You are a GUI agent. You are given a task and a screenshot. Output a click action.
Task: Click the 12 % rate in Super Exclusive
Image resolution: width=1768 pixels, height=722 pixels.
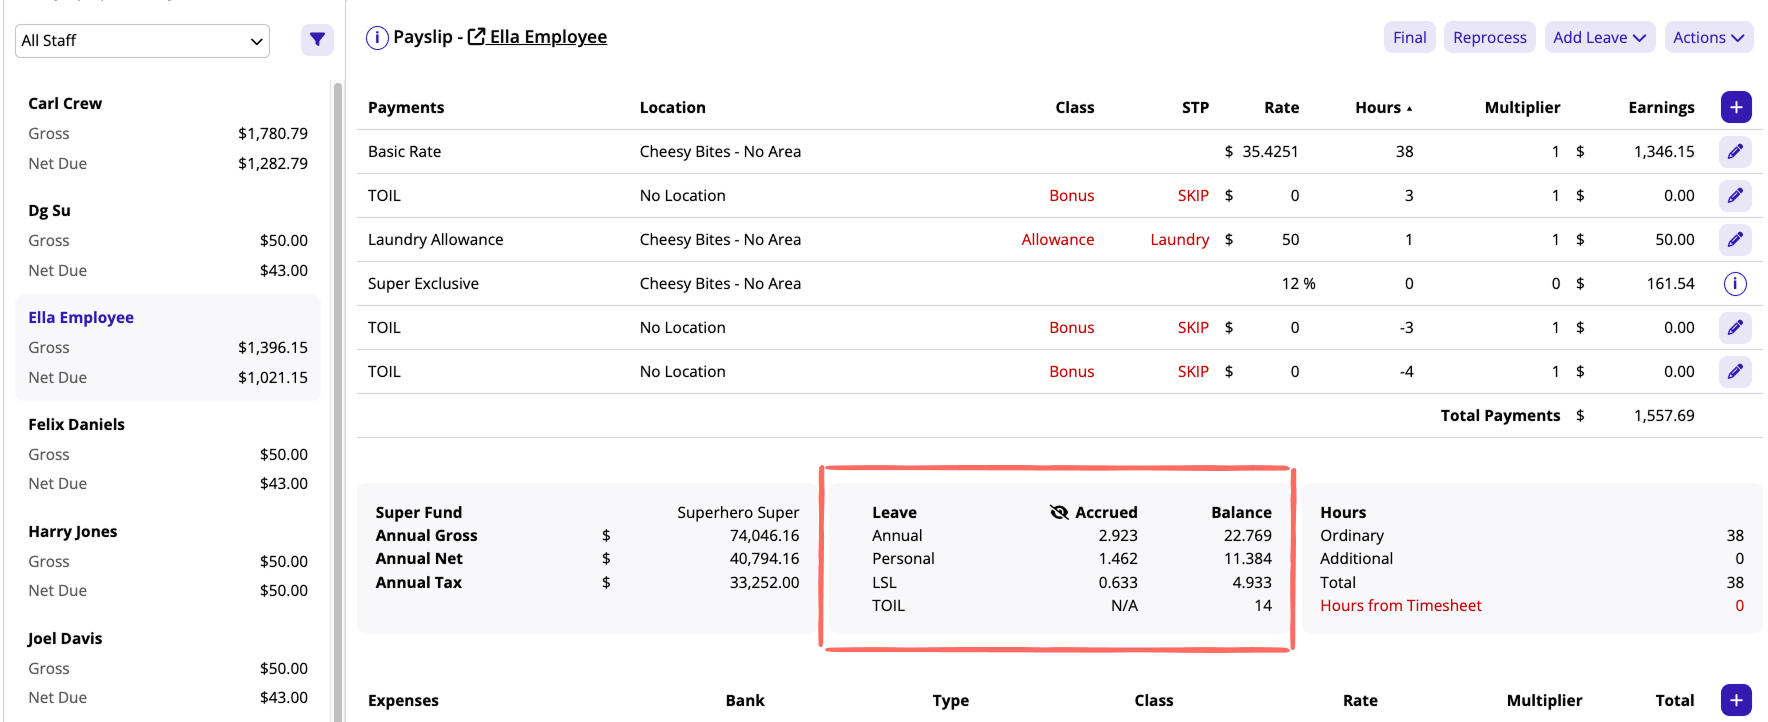click(x=1298, y=283)
